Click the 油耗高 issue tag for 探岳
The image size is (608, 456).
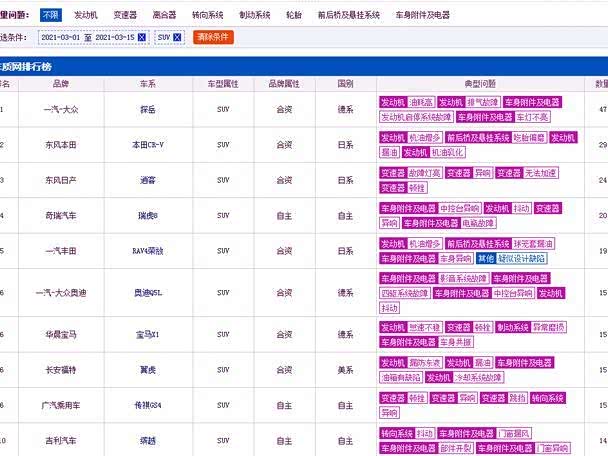[421, 102]
